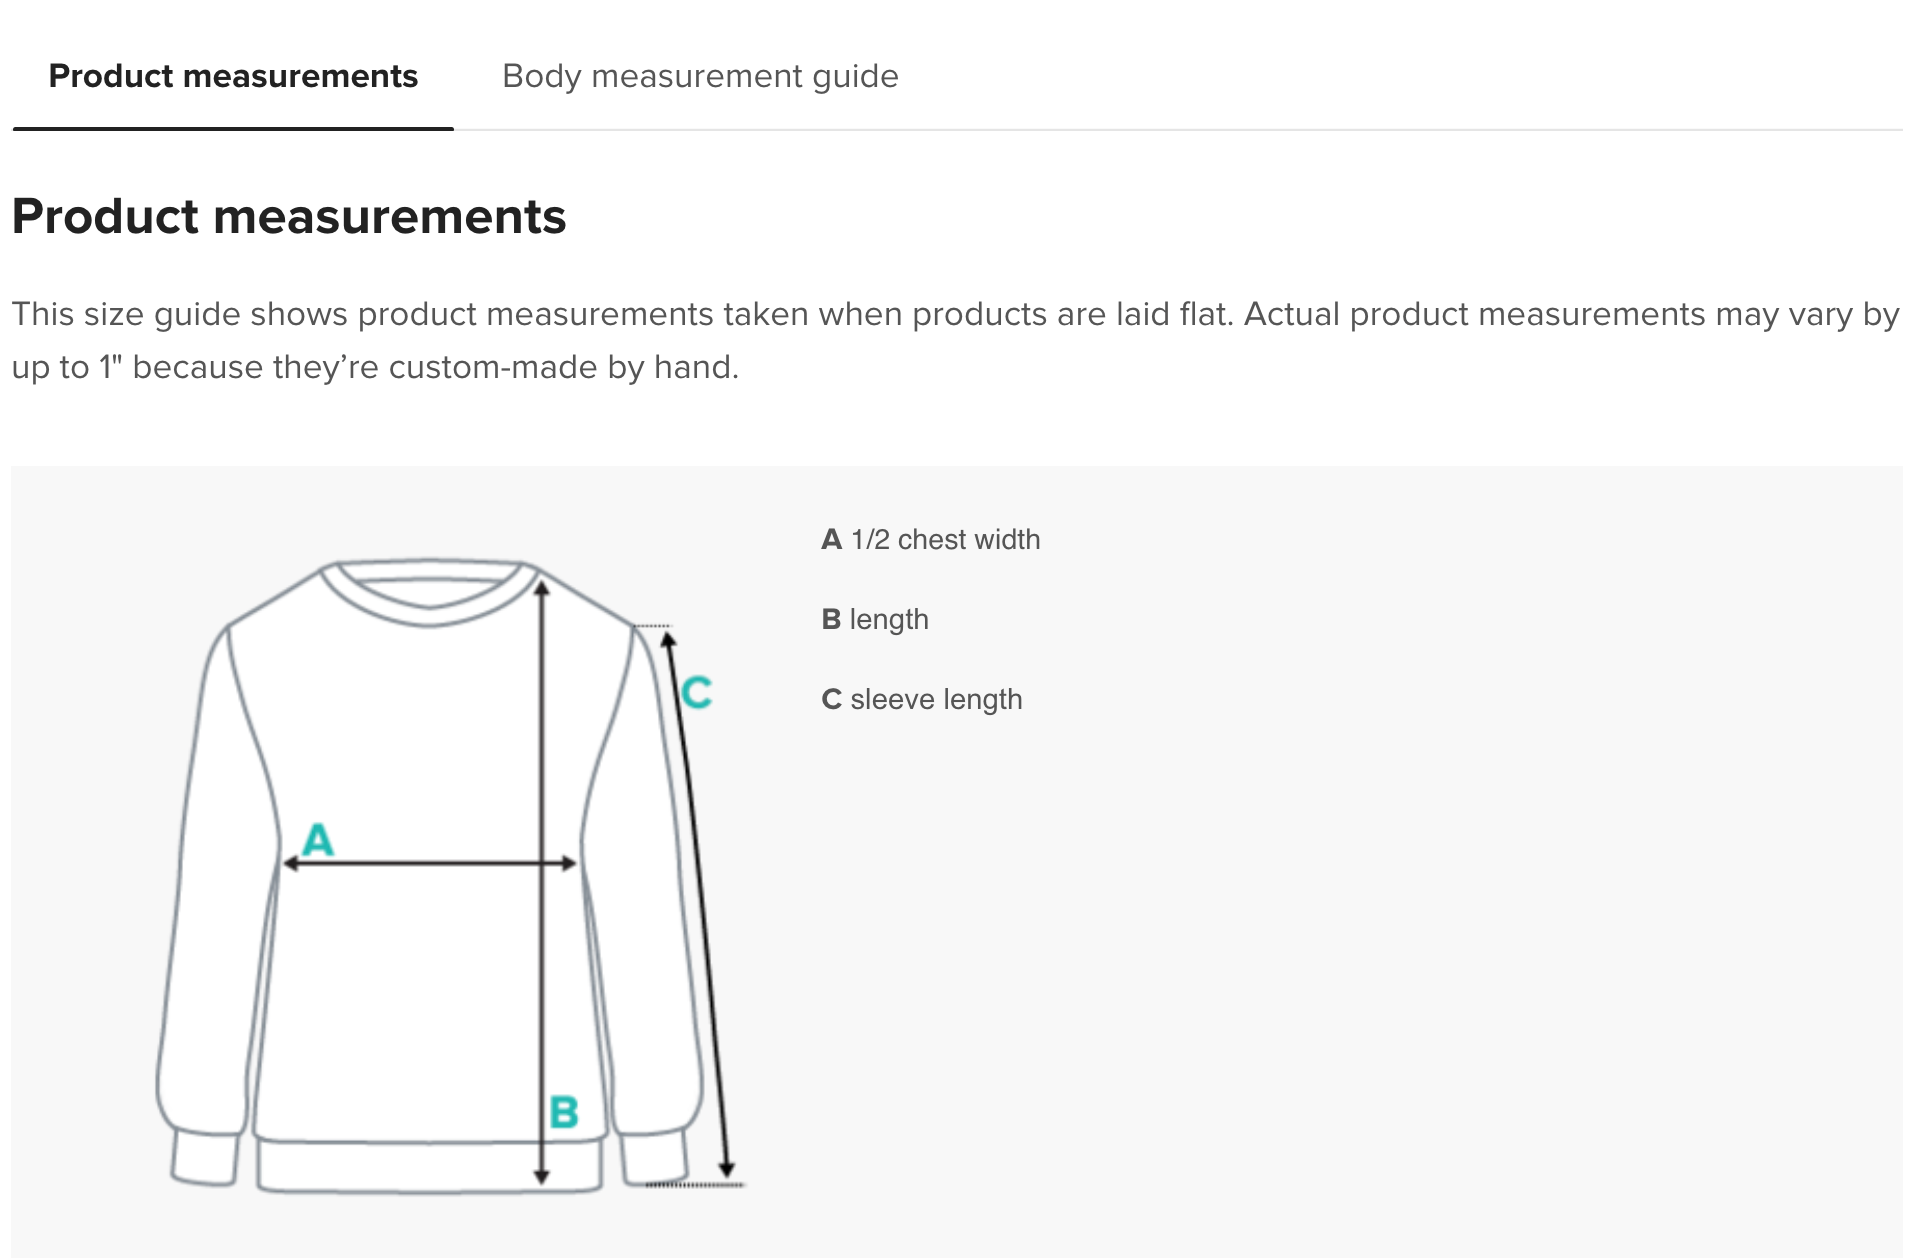
Task: Click the right sleeve cuff of sweatshirt
Action: pos(654,1158)
